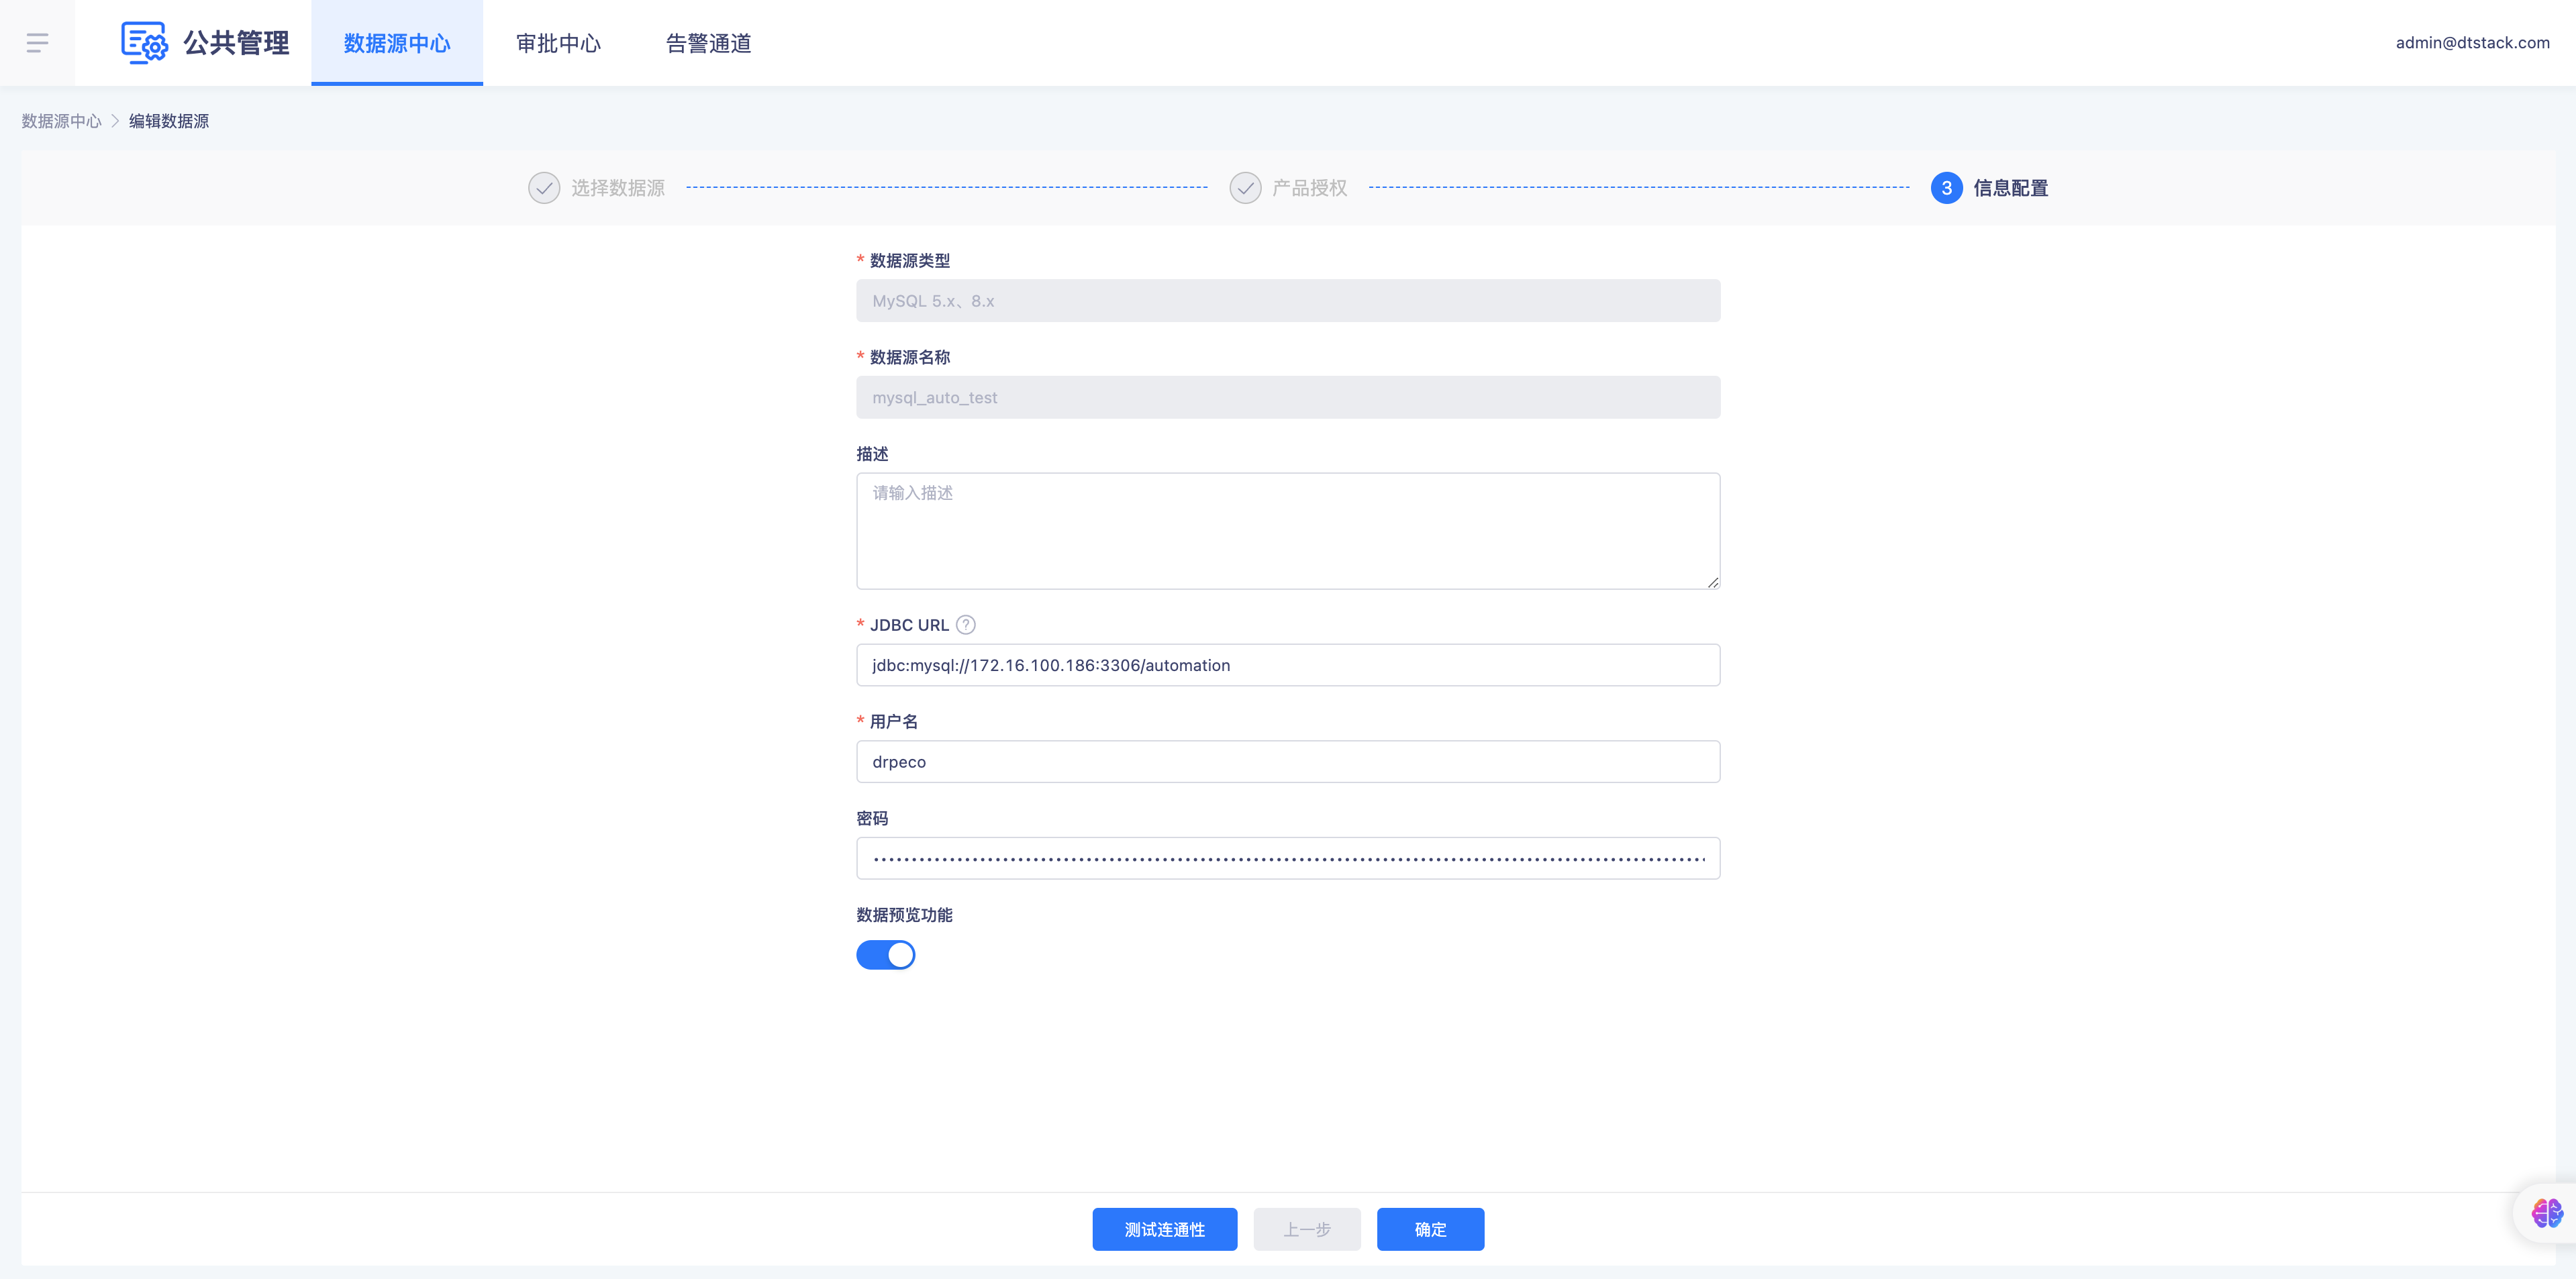Open the JDBC URL help tooltip icon
Viewport: 2576px width, 1279px height.
coord(965,625)
